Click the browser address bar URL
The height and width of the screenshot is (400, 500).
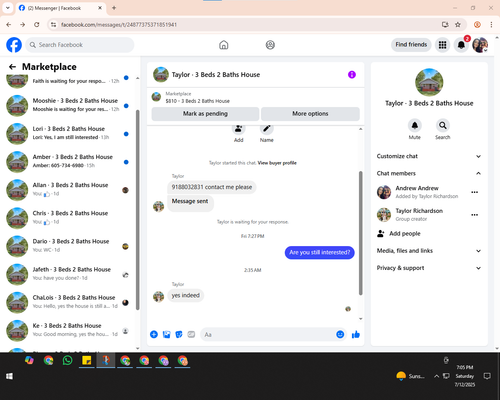click(x=119, y=25)
